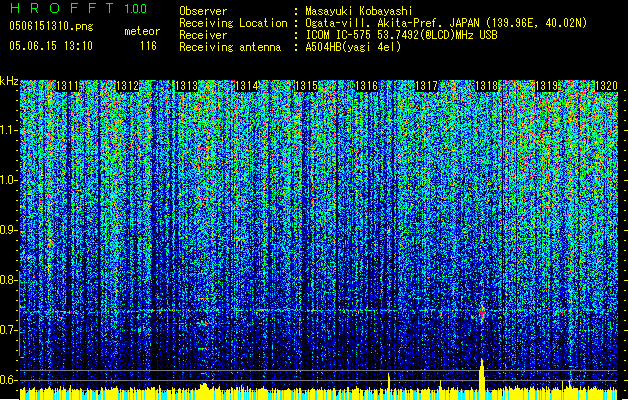629x400 pixels.
Task: Click the 1318 time marker label
Action: 486,86
